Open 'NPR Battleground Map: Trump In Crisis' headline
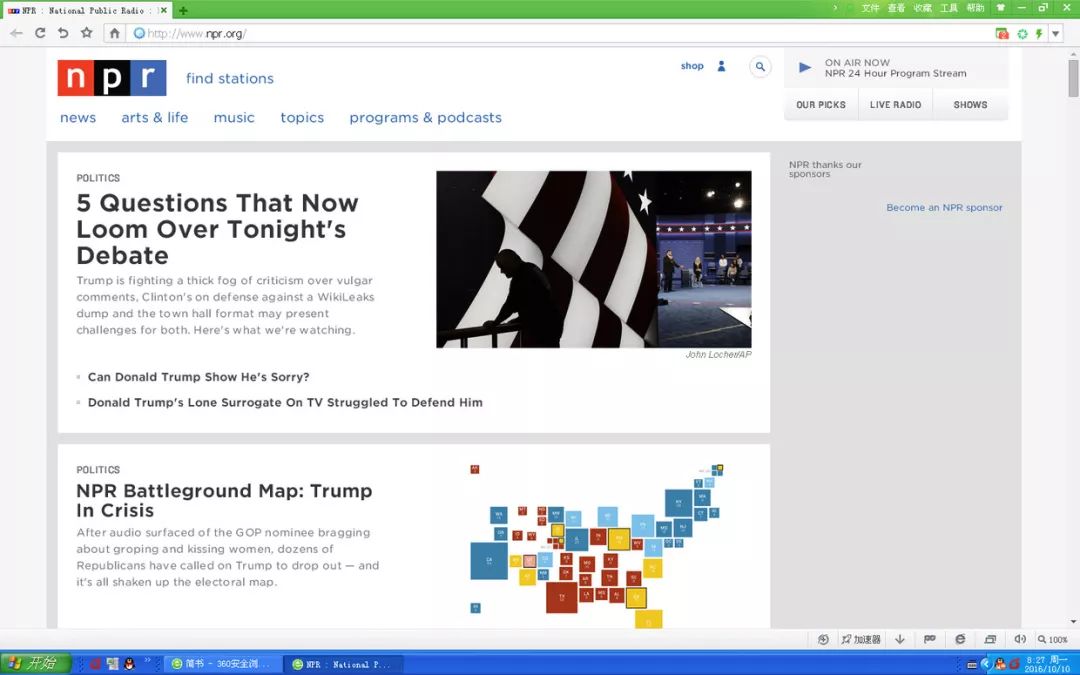1080x675 pixels. click(224, 500)
